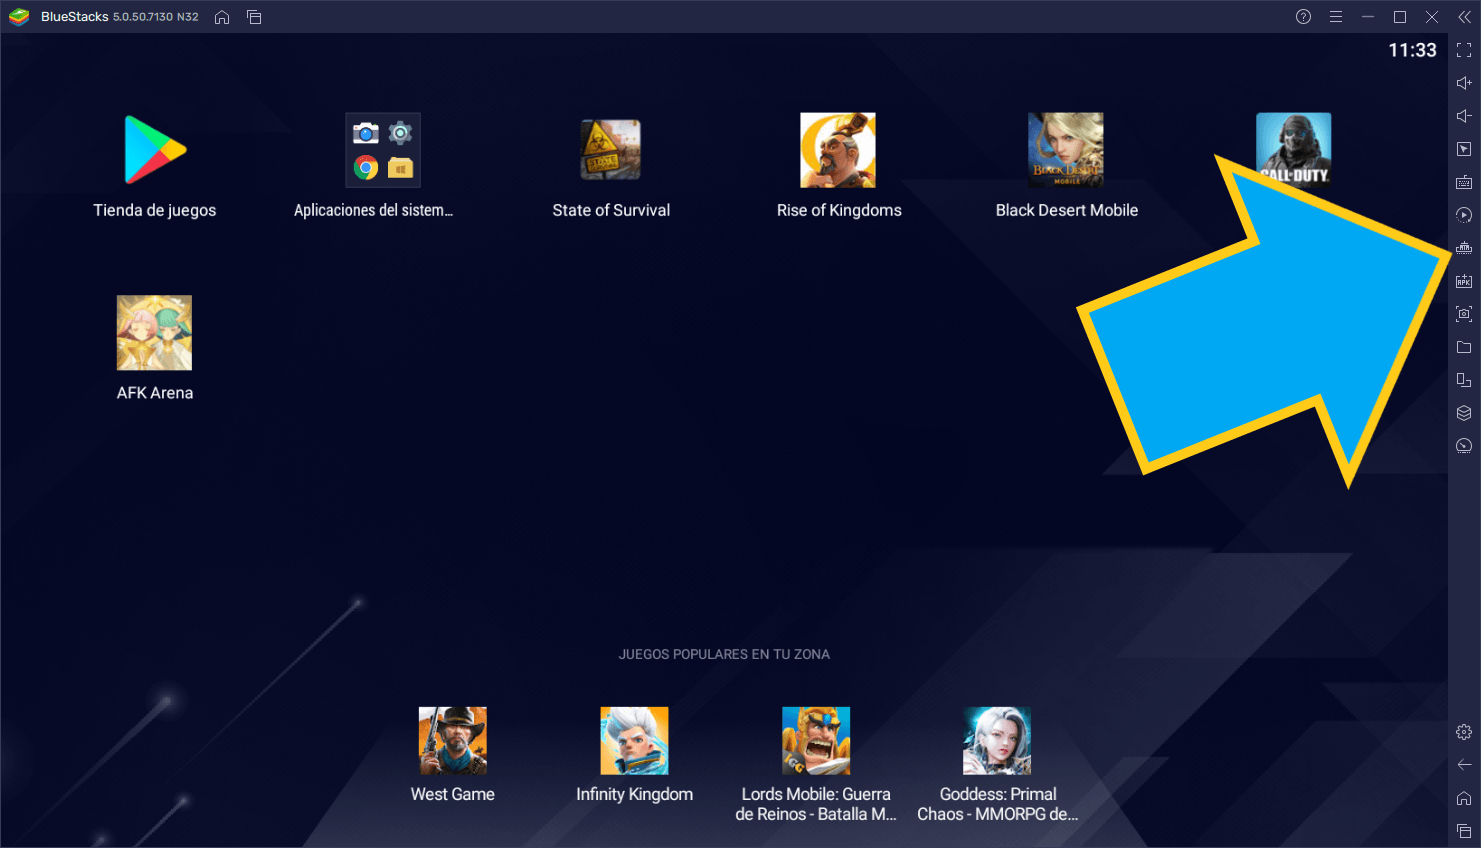1481x848 pixels.
Task: Open Tienda de juegos Play Store
Action: (x=155, y=150)
